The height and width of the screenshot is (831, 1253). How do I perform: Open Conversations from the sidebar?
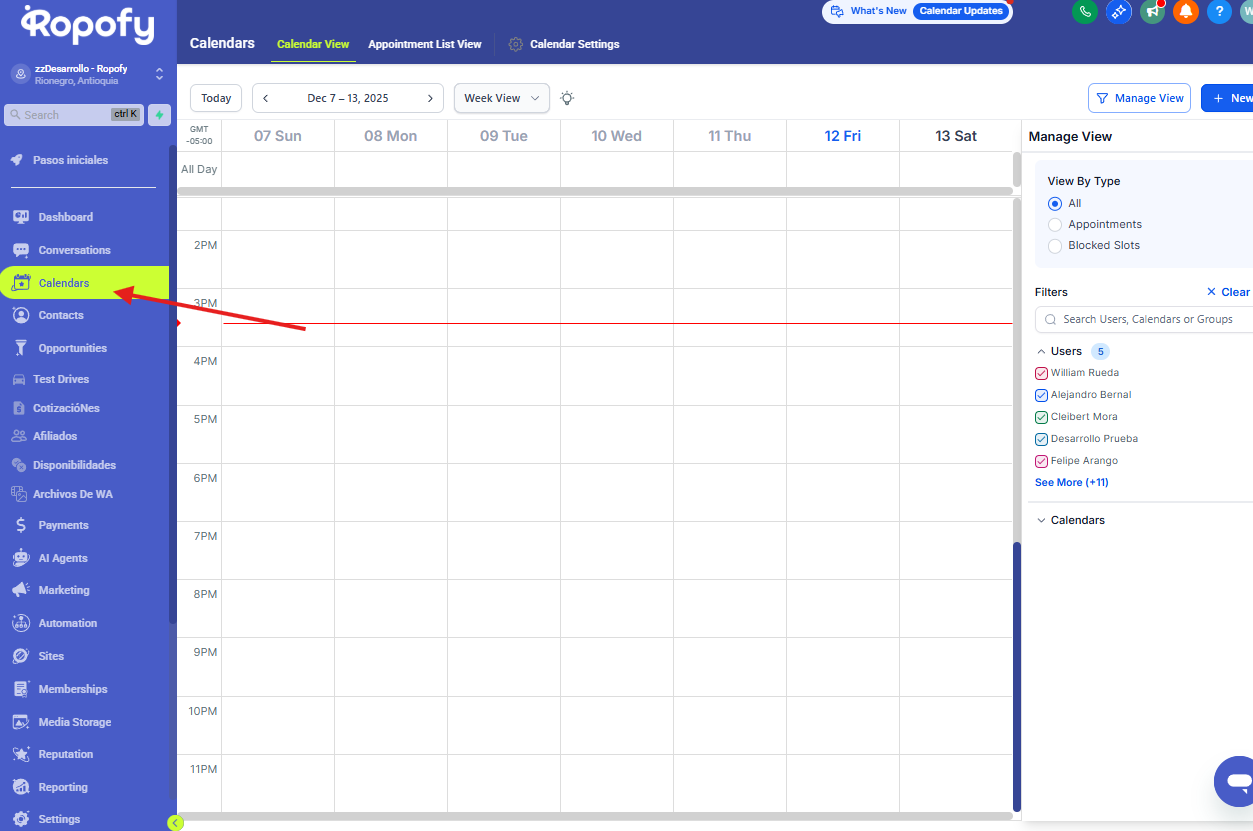(74, 250)
